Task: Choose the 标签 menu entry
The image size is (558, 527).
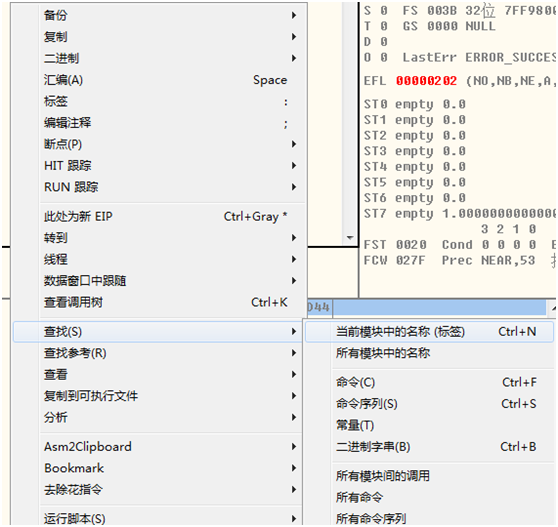Action: click(158, 101)
